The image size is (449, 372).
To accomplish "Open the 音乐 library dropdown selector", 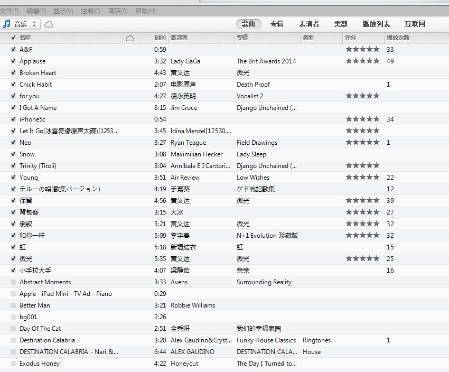I will point(21,24).
